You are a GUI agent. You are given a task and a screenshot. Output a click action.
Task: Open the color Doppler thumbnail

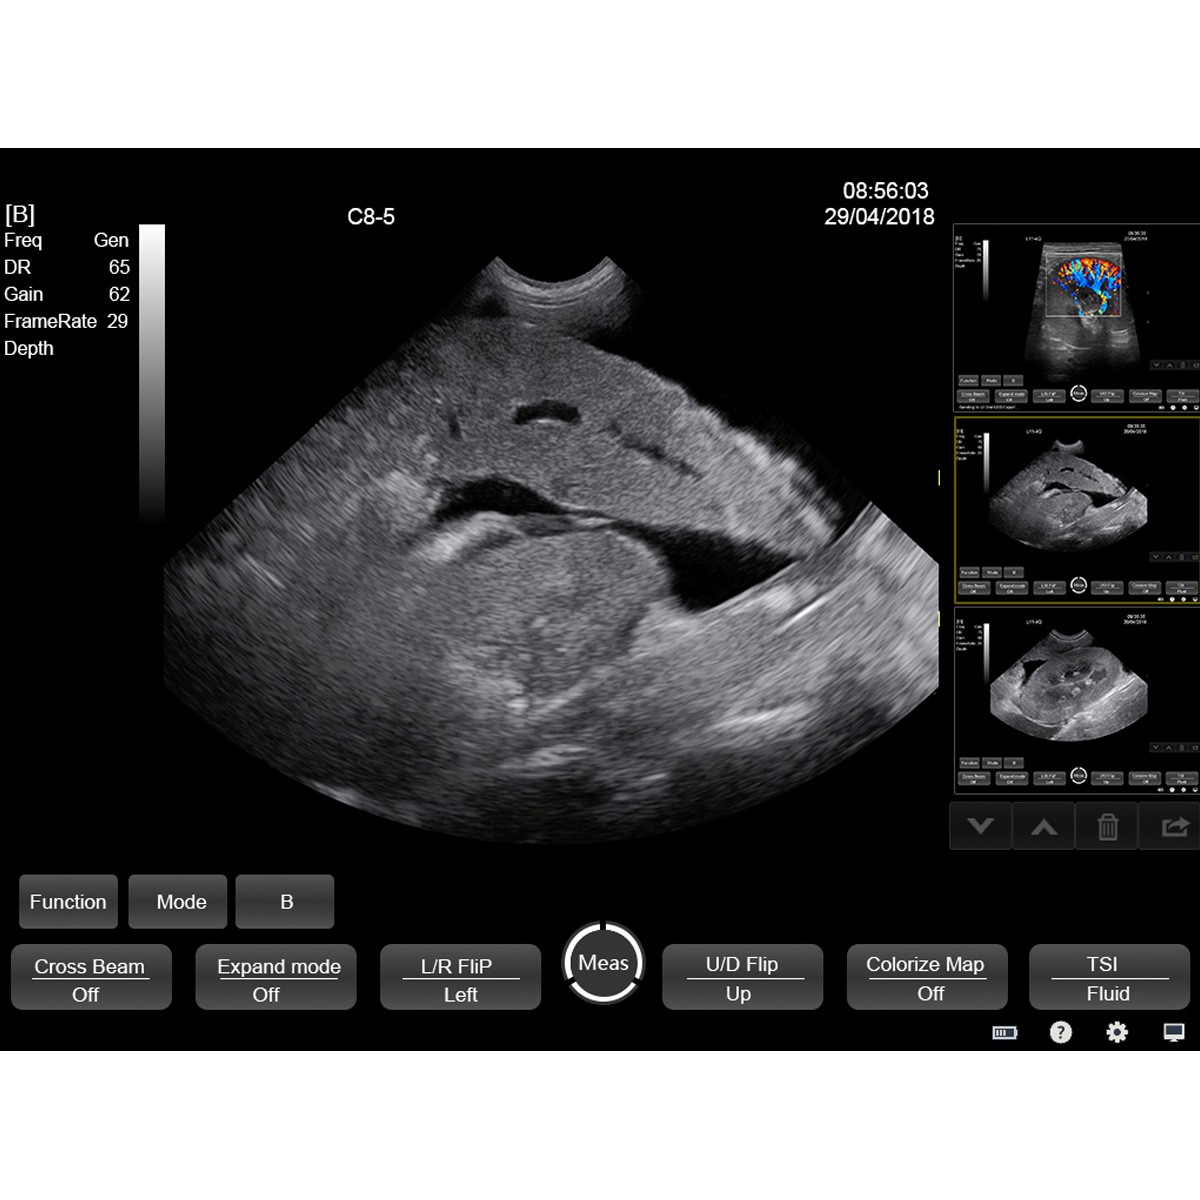click(1076, 316)
